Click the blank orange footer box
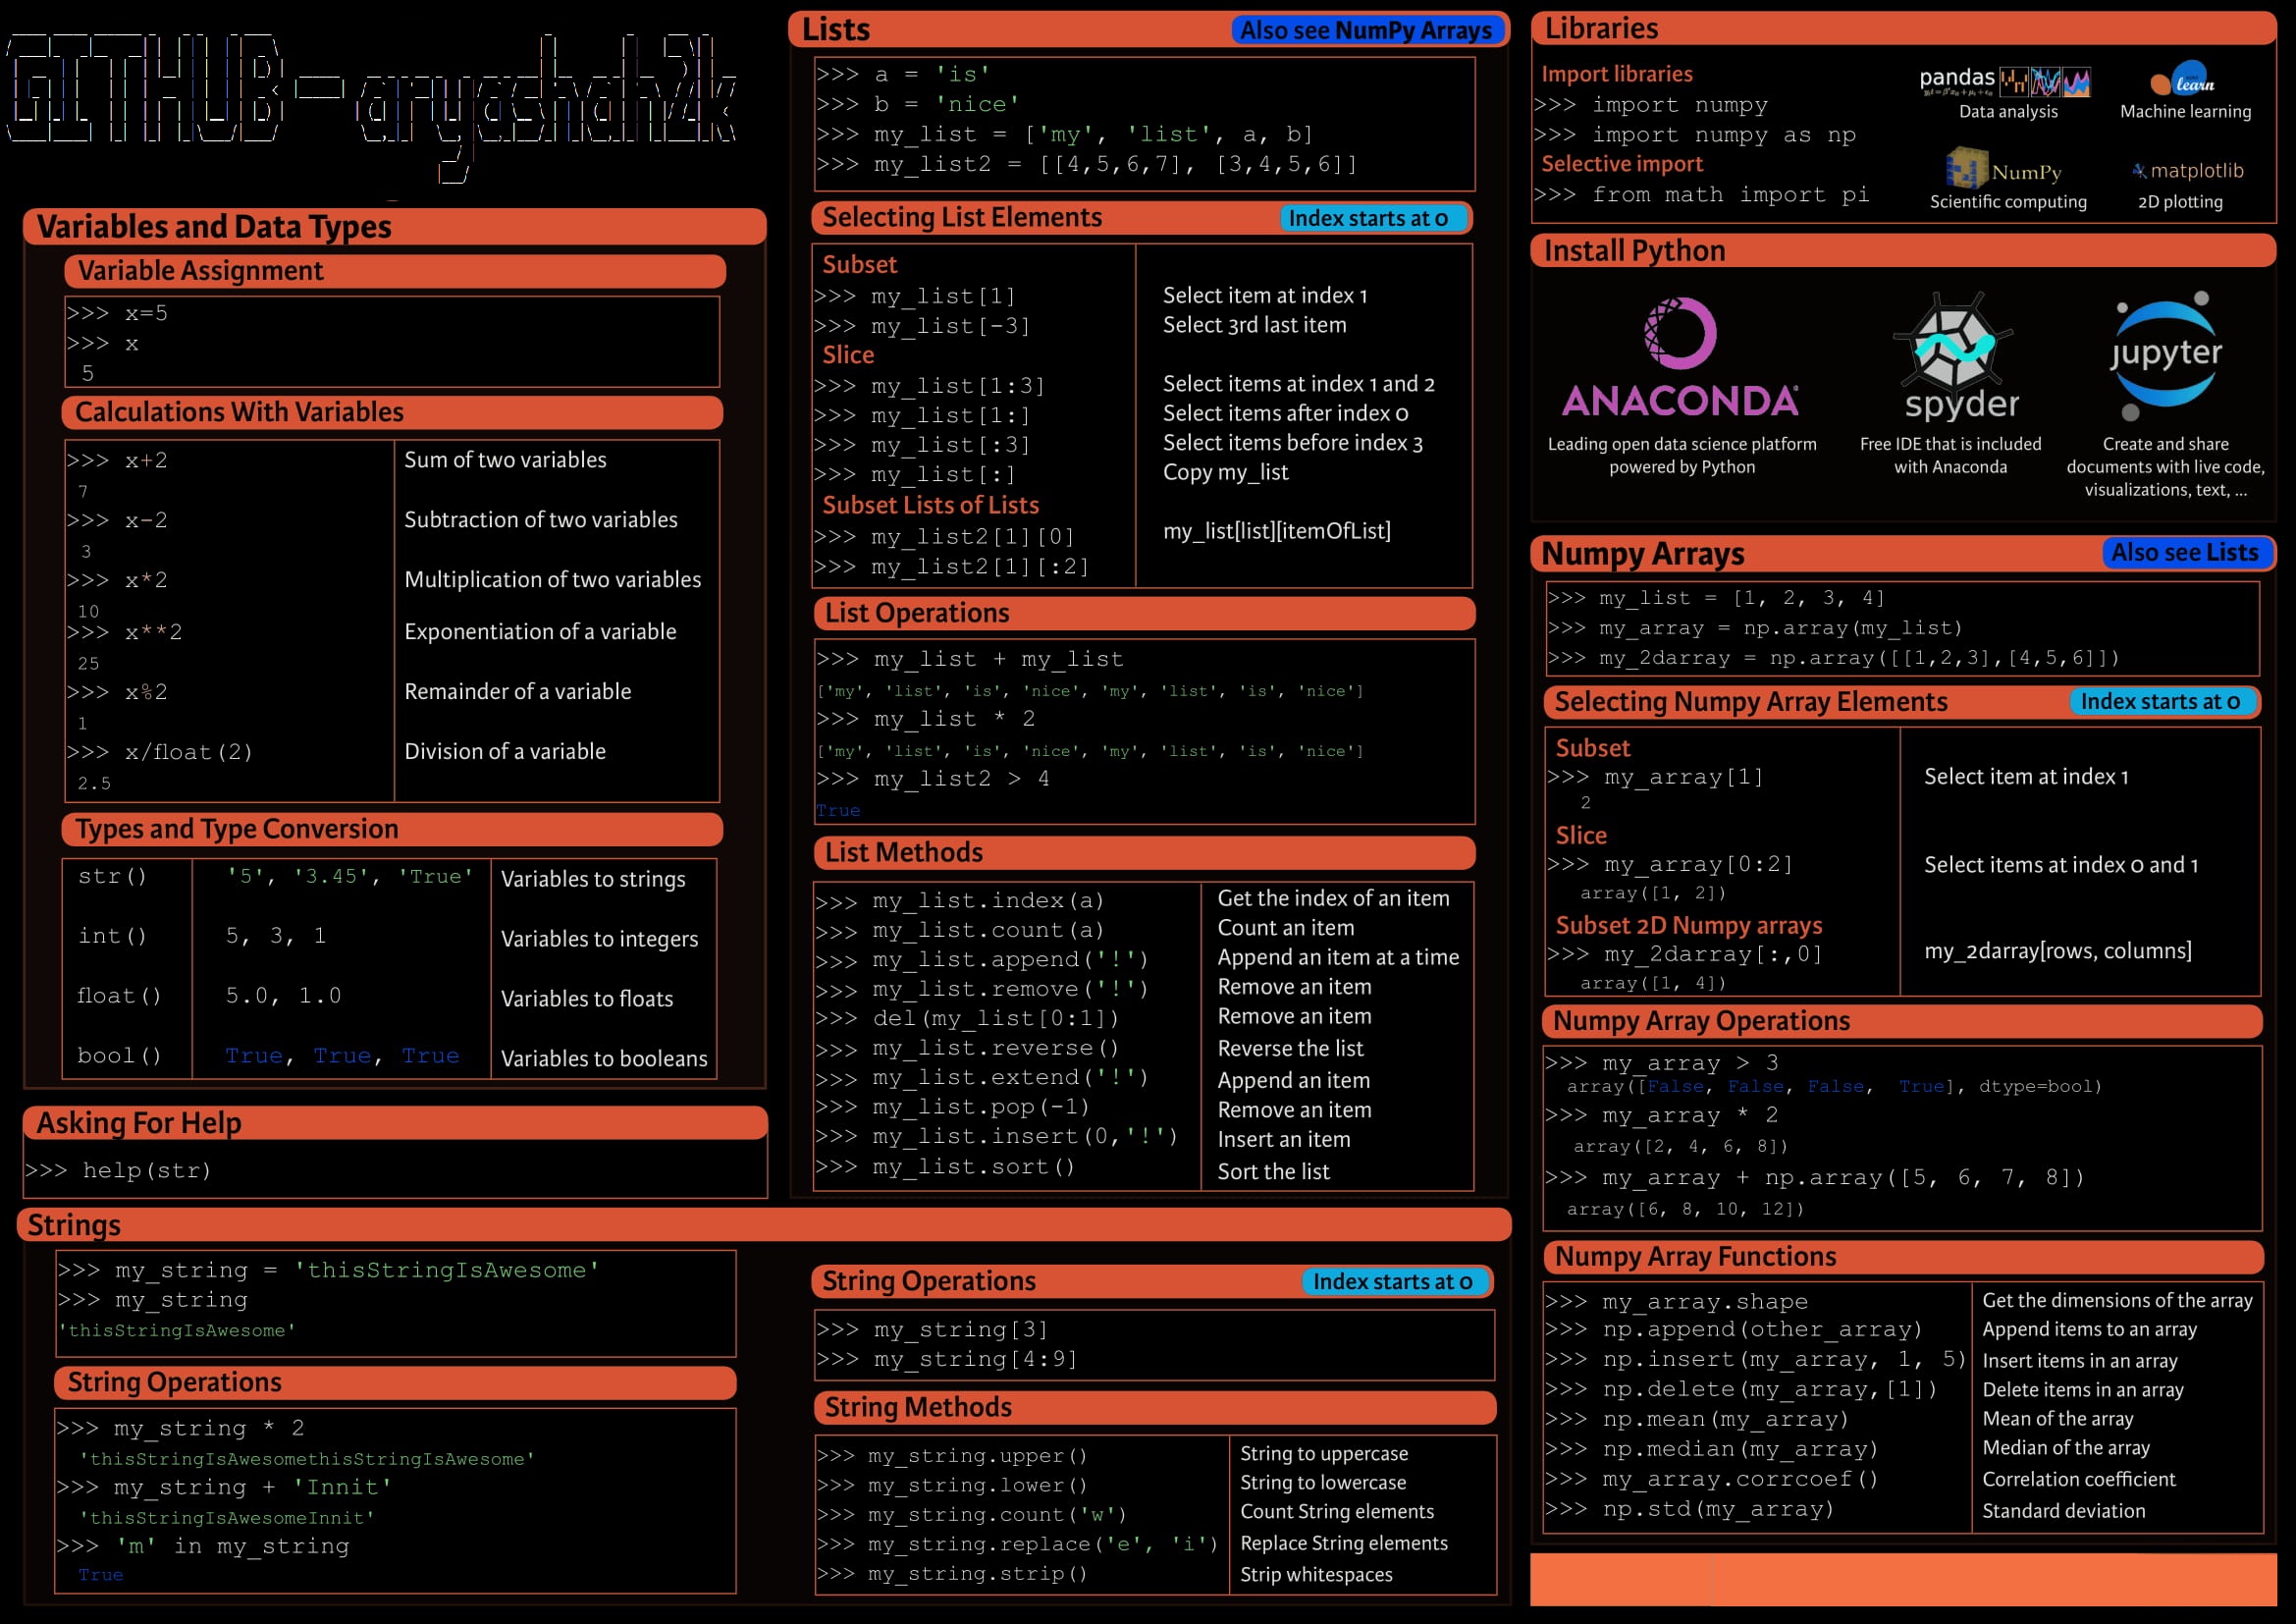2296x1624 pixels. pyautogui.click(x=1903, y=1579)
